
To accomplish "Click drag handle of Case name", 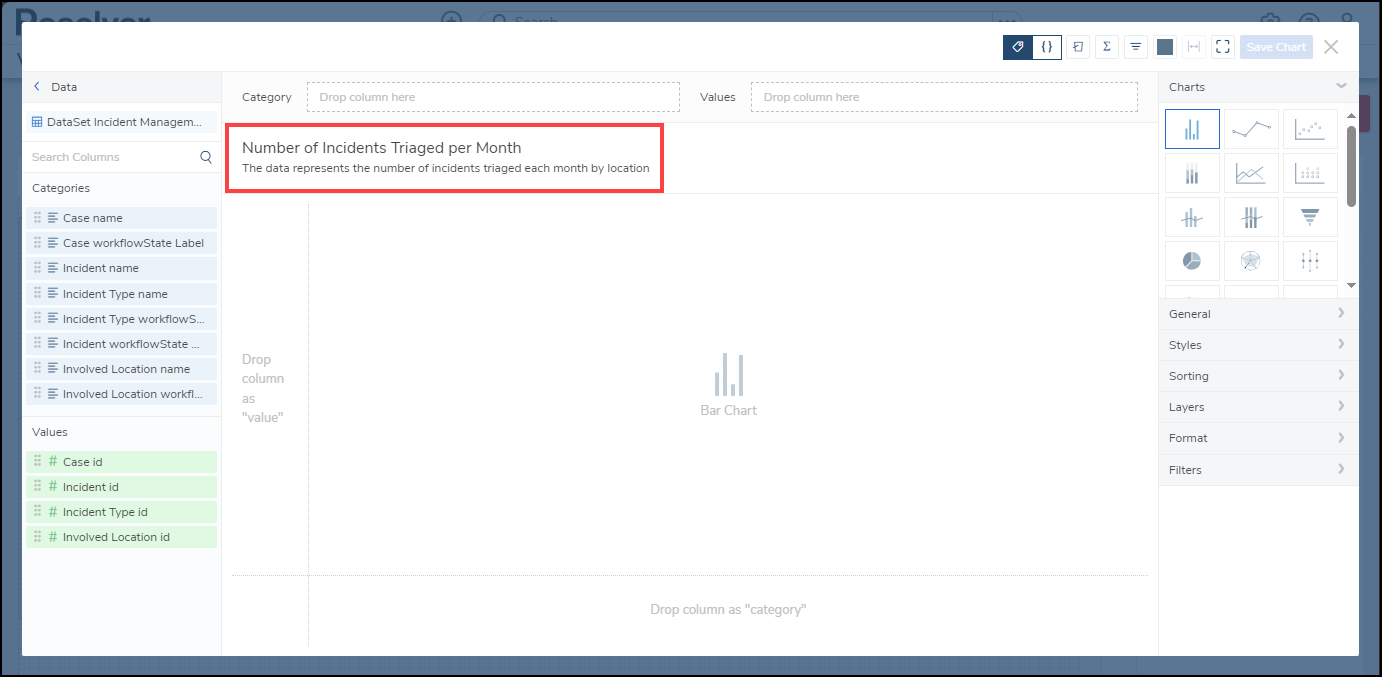I will 37,217.
